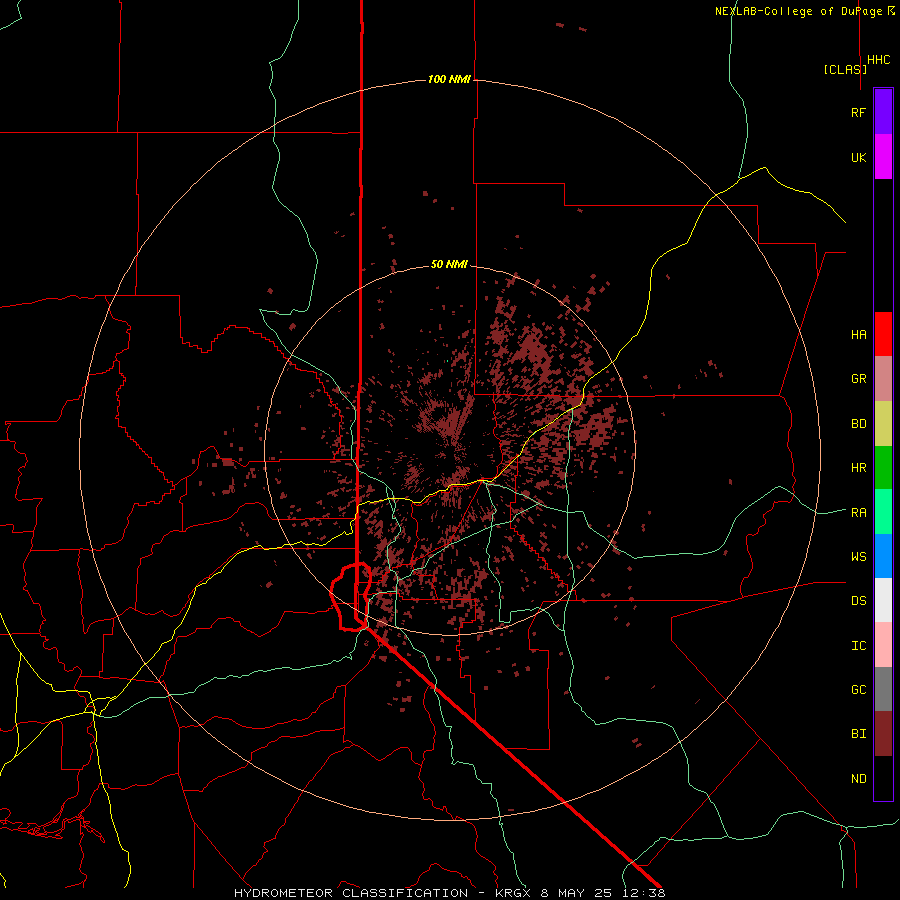Select the BD yellow legend block
The height and width of the screenshot is (900, 900).
pos(883,423)
